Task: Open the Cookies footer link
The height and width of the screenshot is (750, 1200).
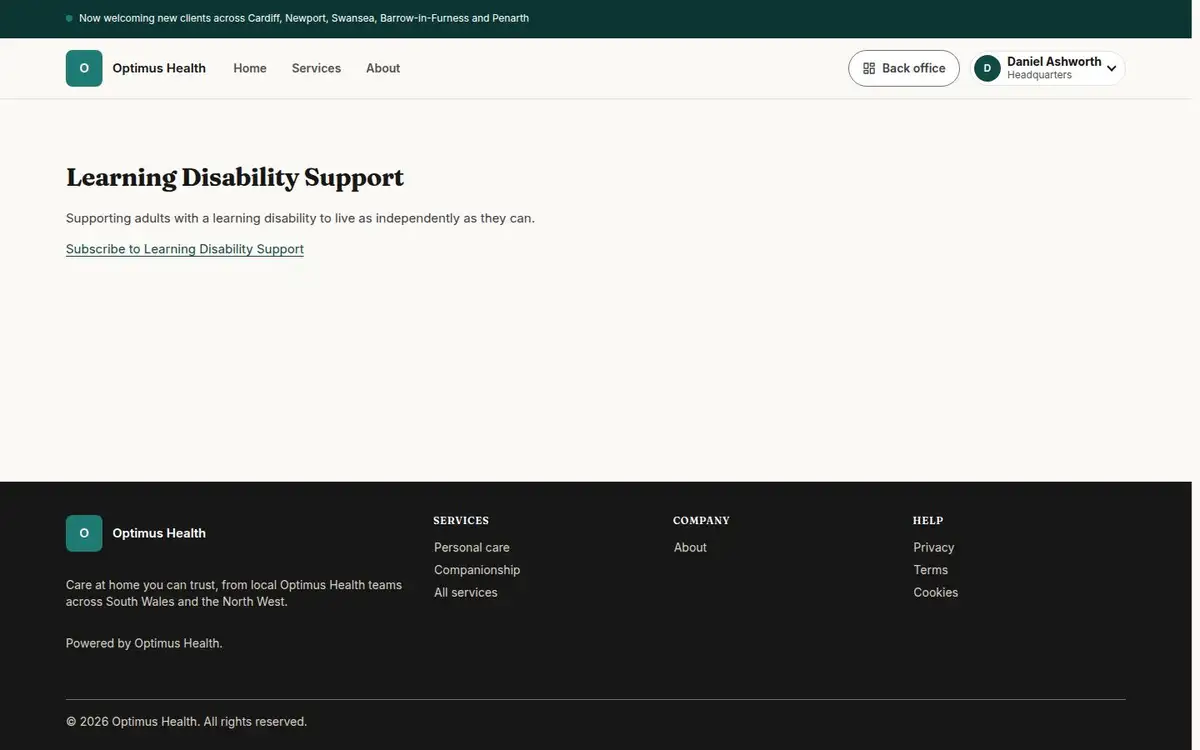Action: pos(936,592)
